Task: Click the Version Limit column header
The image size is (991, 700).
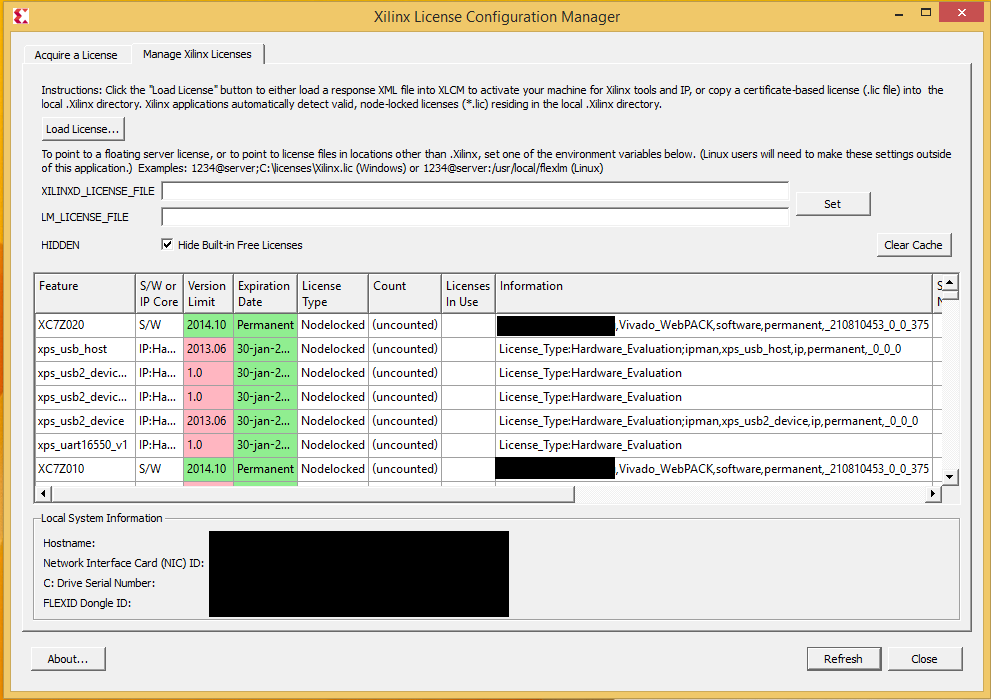Action: pos(209,294)
